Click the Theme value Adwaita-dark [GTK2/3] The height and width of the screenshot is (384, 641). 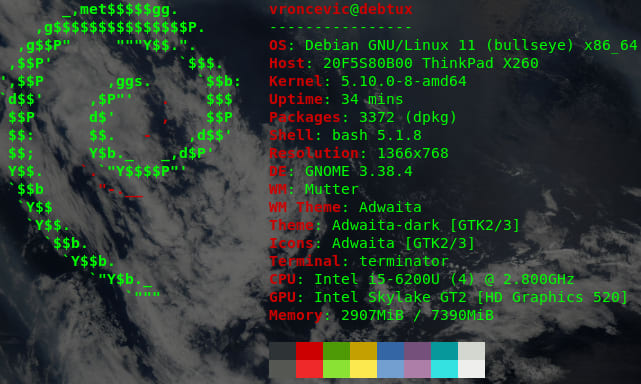coord(426,225)
